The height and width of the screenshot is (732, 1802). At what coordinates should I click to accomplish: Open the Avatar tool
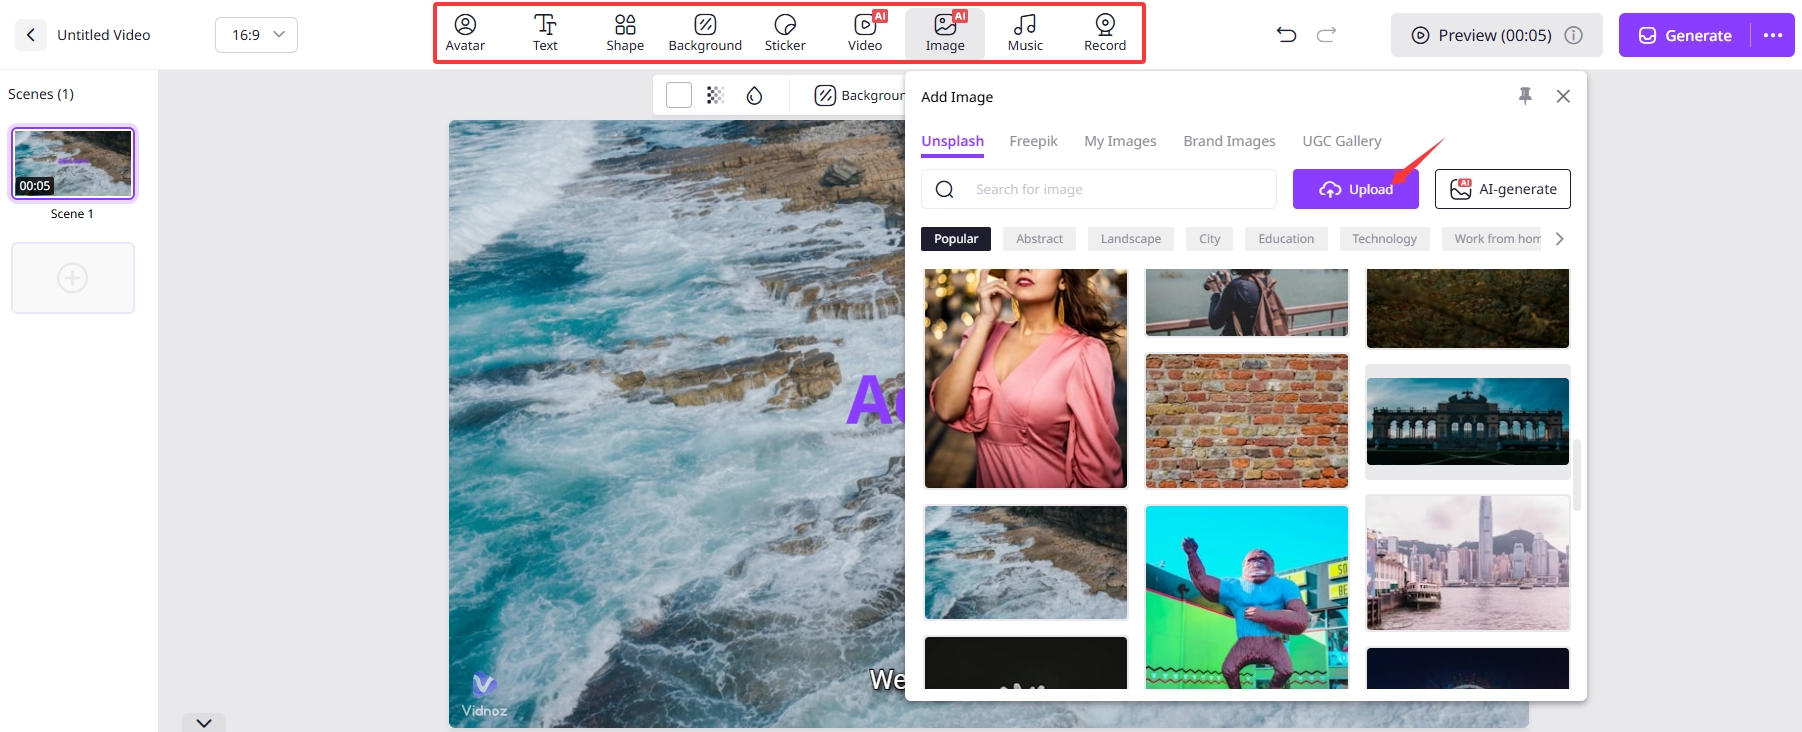[465, 34]
